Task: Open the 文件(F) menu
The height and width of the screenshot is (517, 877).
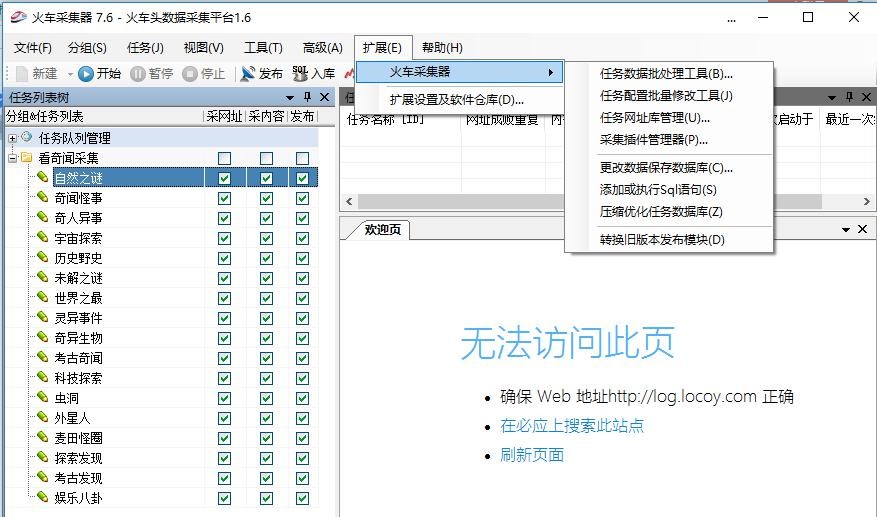Action: 32,48
